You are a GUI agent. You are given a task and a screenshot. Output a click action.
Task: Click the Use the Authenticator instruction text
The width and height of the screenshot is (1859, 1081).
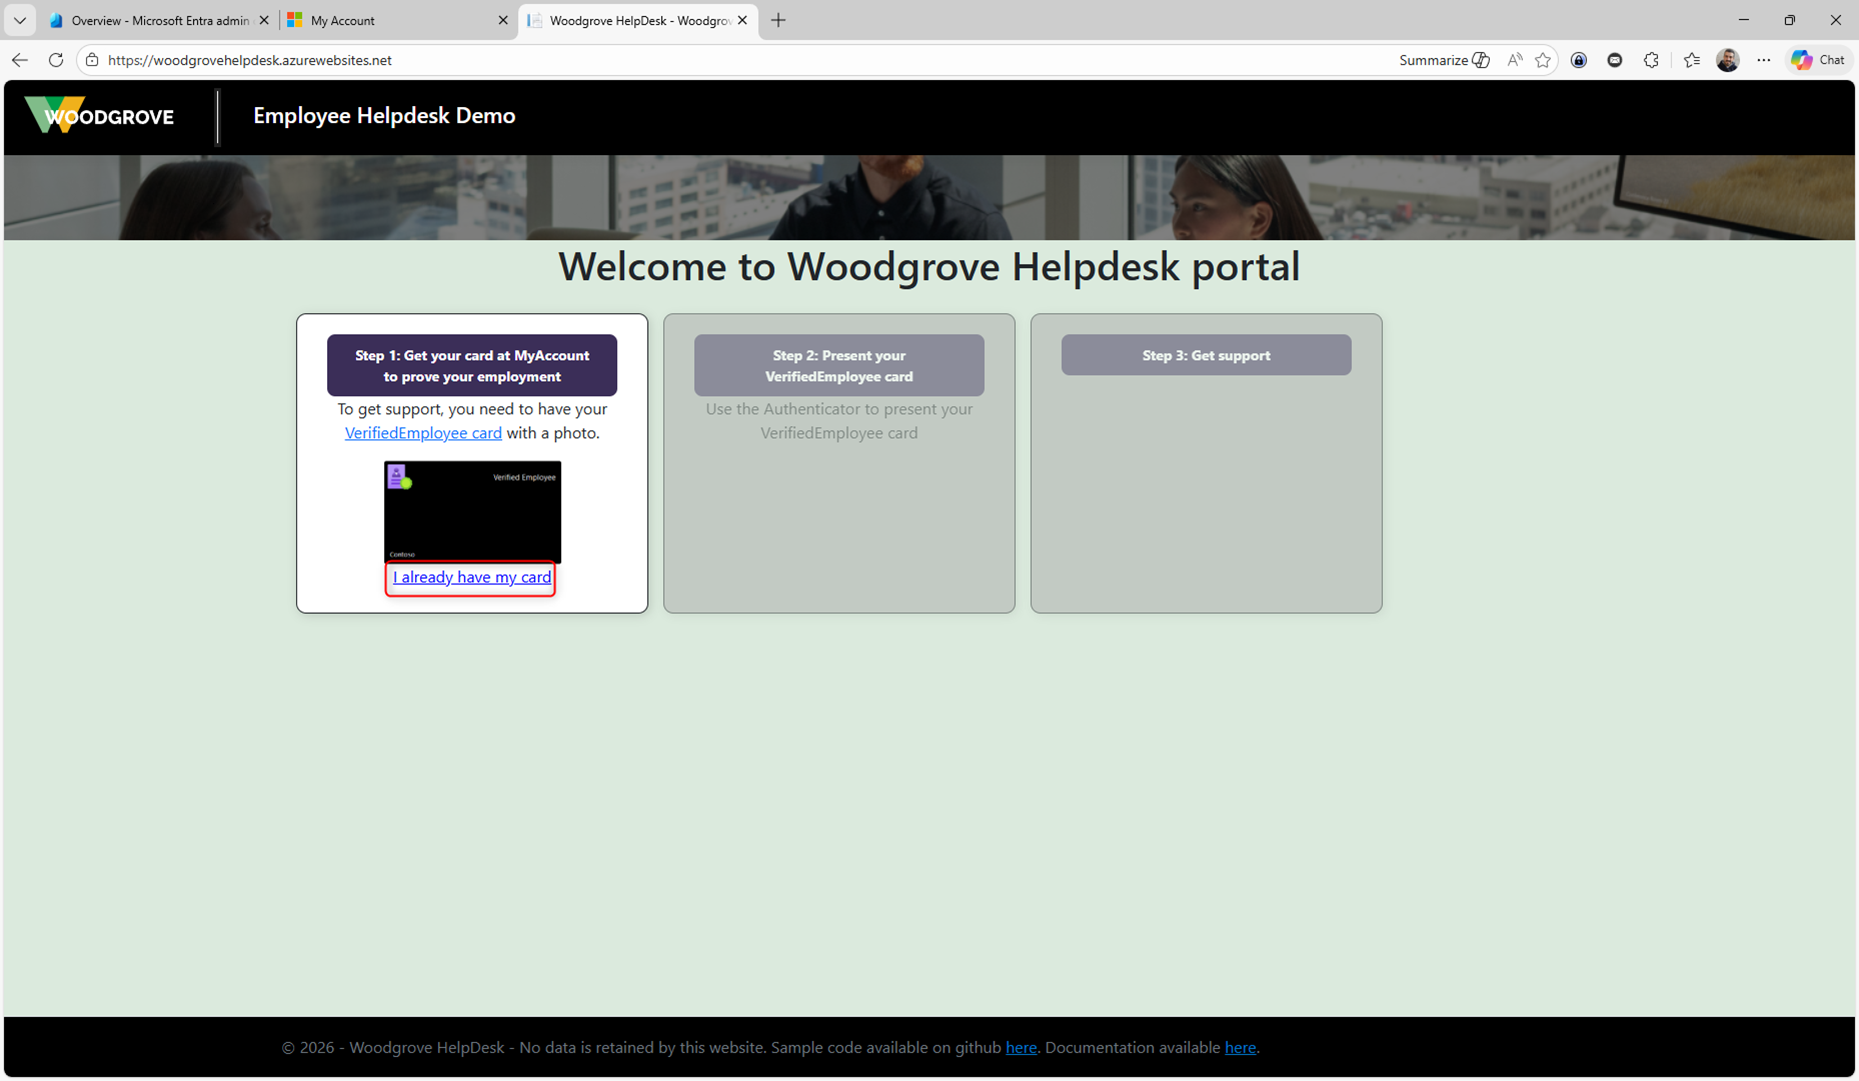(x=839, y=421)
